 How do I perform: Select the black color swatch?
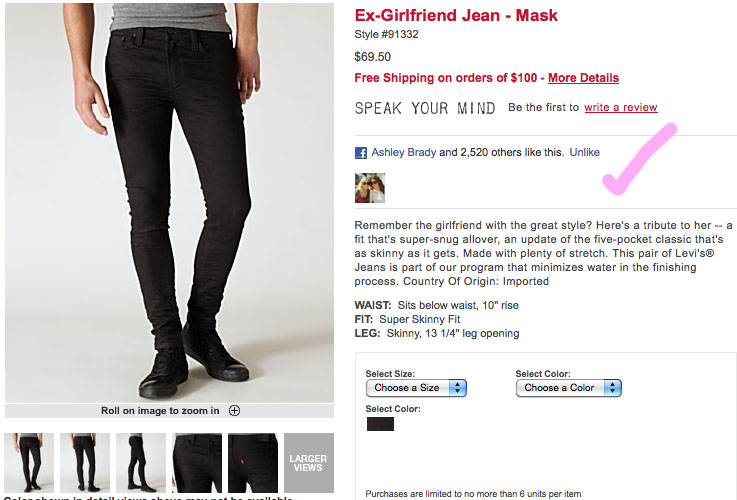point(380,424)
